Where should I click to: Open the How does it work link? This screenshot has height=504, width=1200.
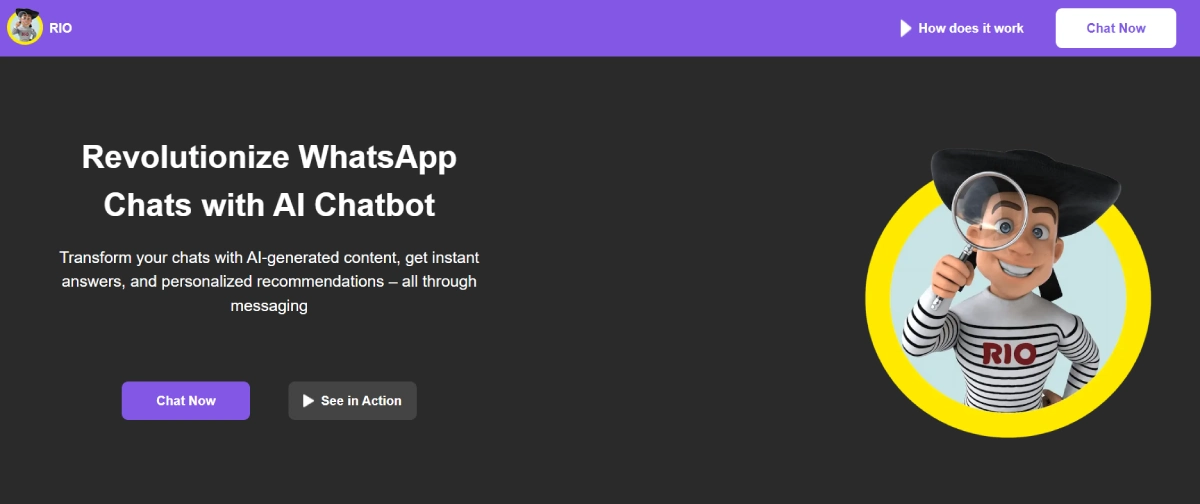[x=970, y=28]
